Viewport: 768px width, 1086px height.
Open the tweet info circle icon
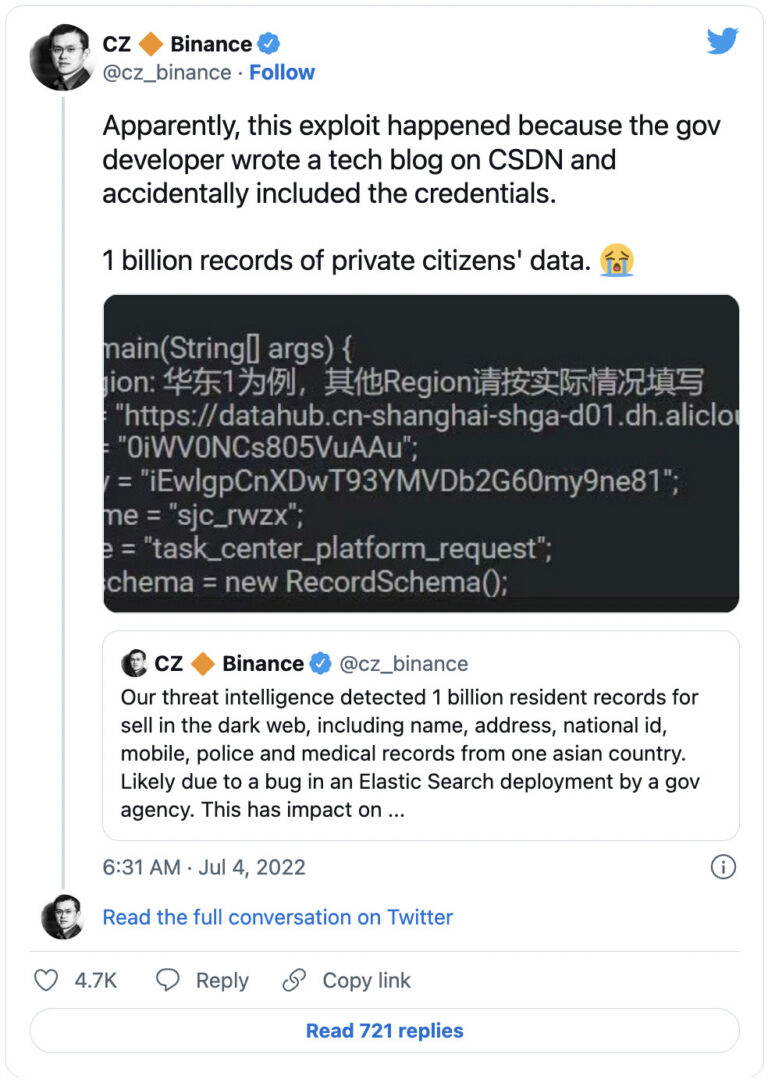point(723,866)
